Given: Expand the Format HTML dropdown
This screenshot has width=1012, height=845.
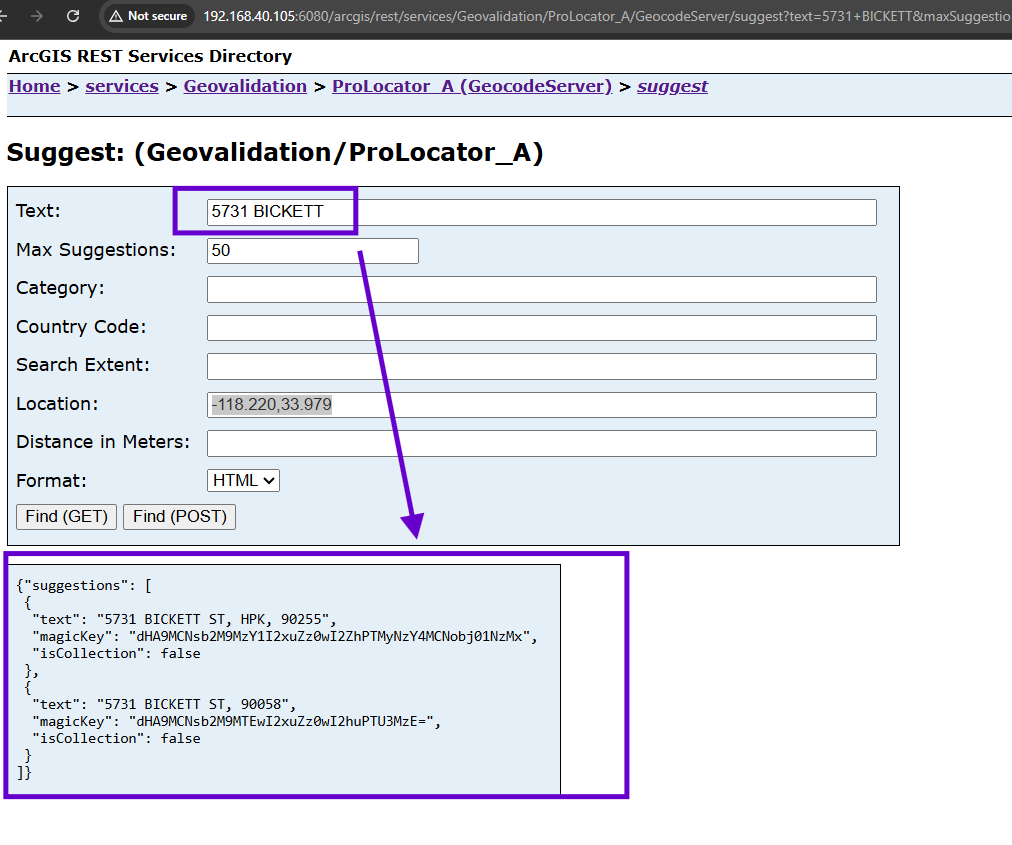Looking at the screenshot, I should (243, 480).
